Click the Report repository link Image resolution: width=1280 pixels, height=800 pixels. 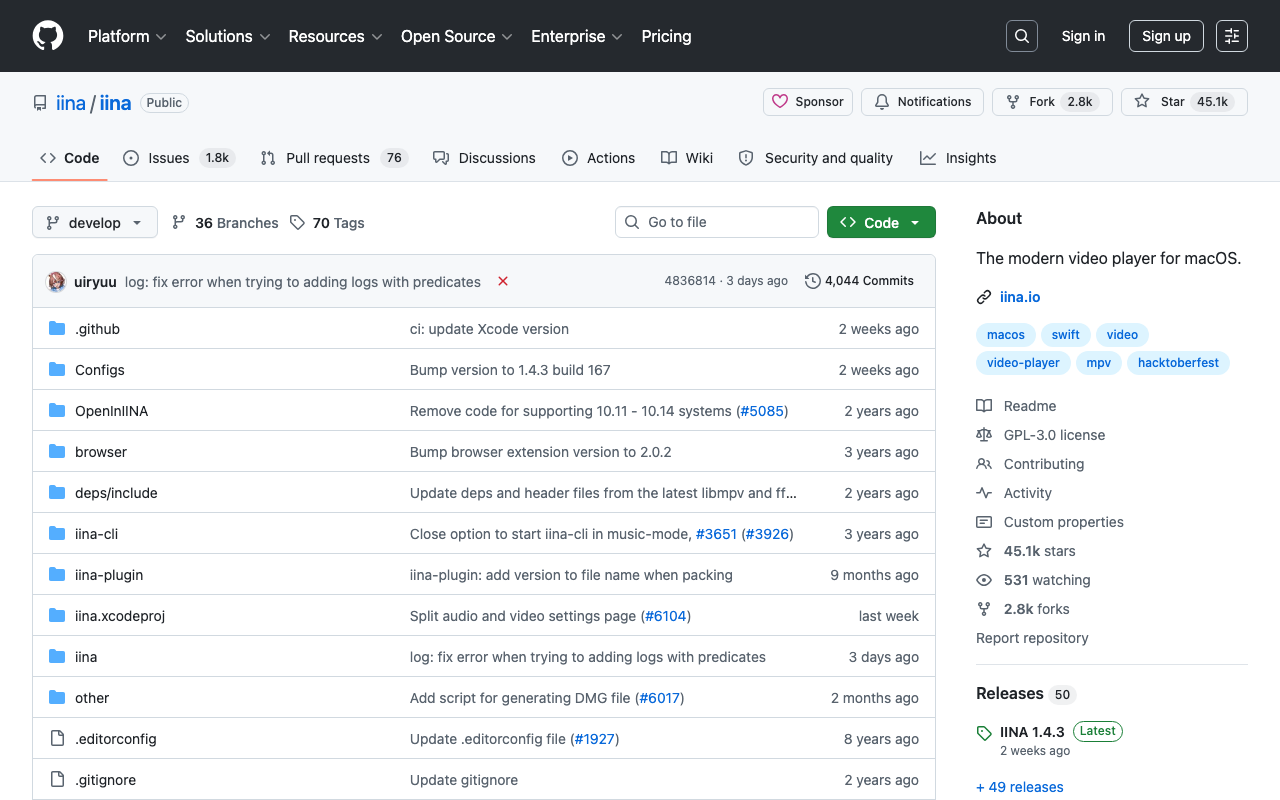pyautogui.click(x=1032, y=638)
